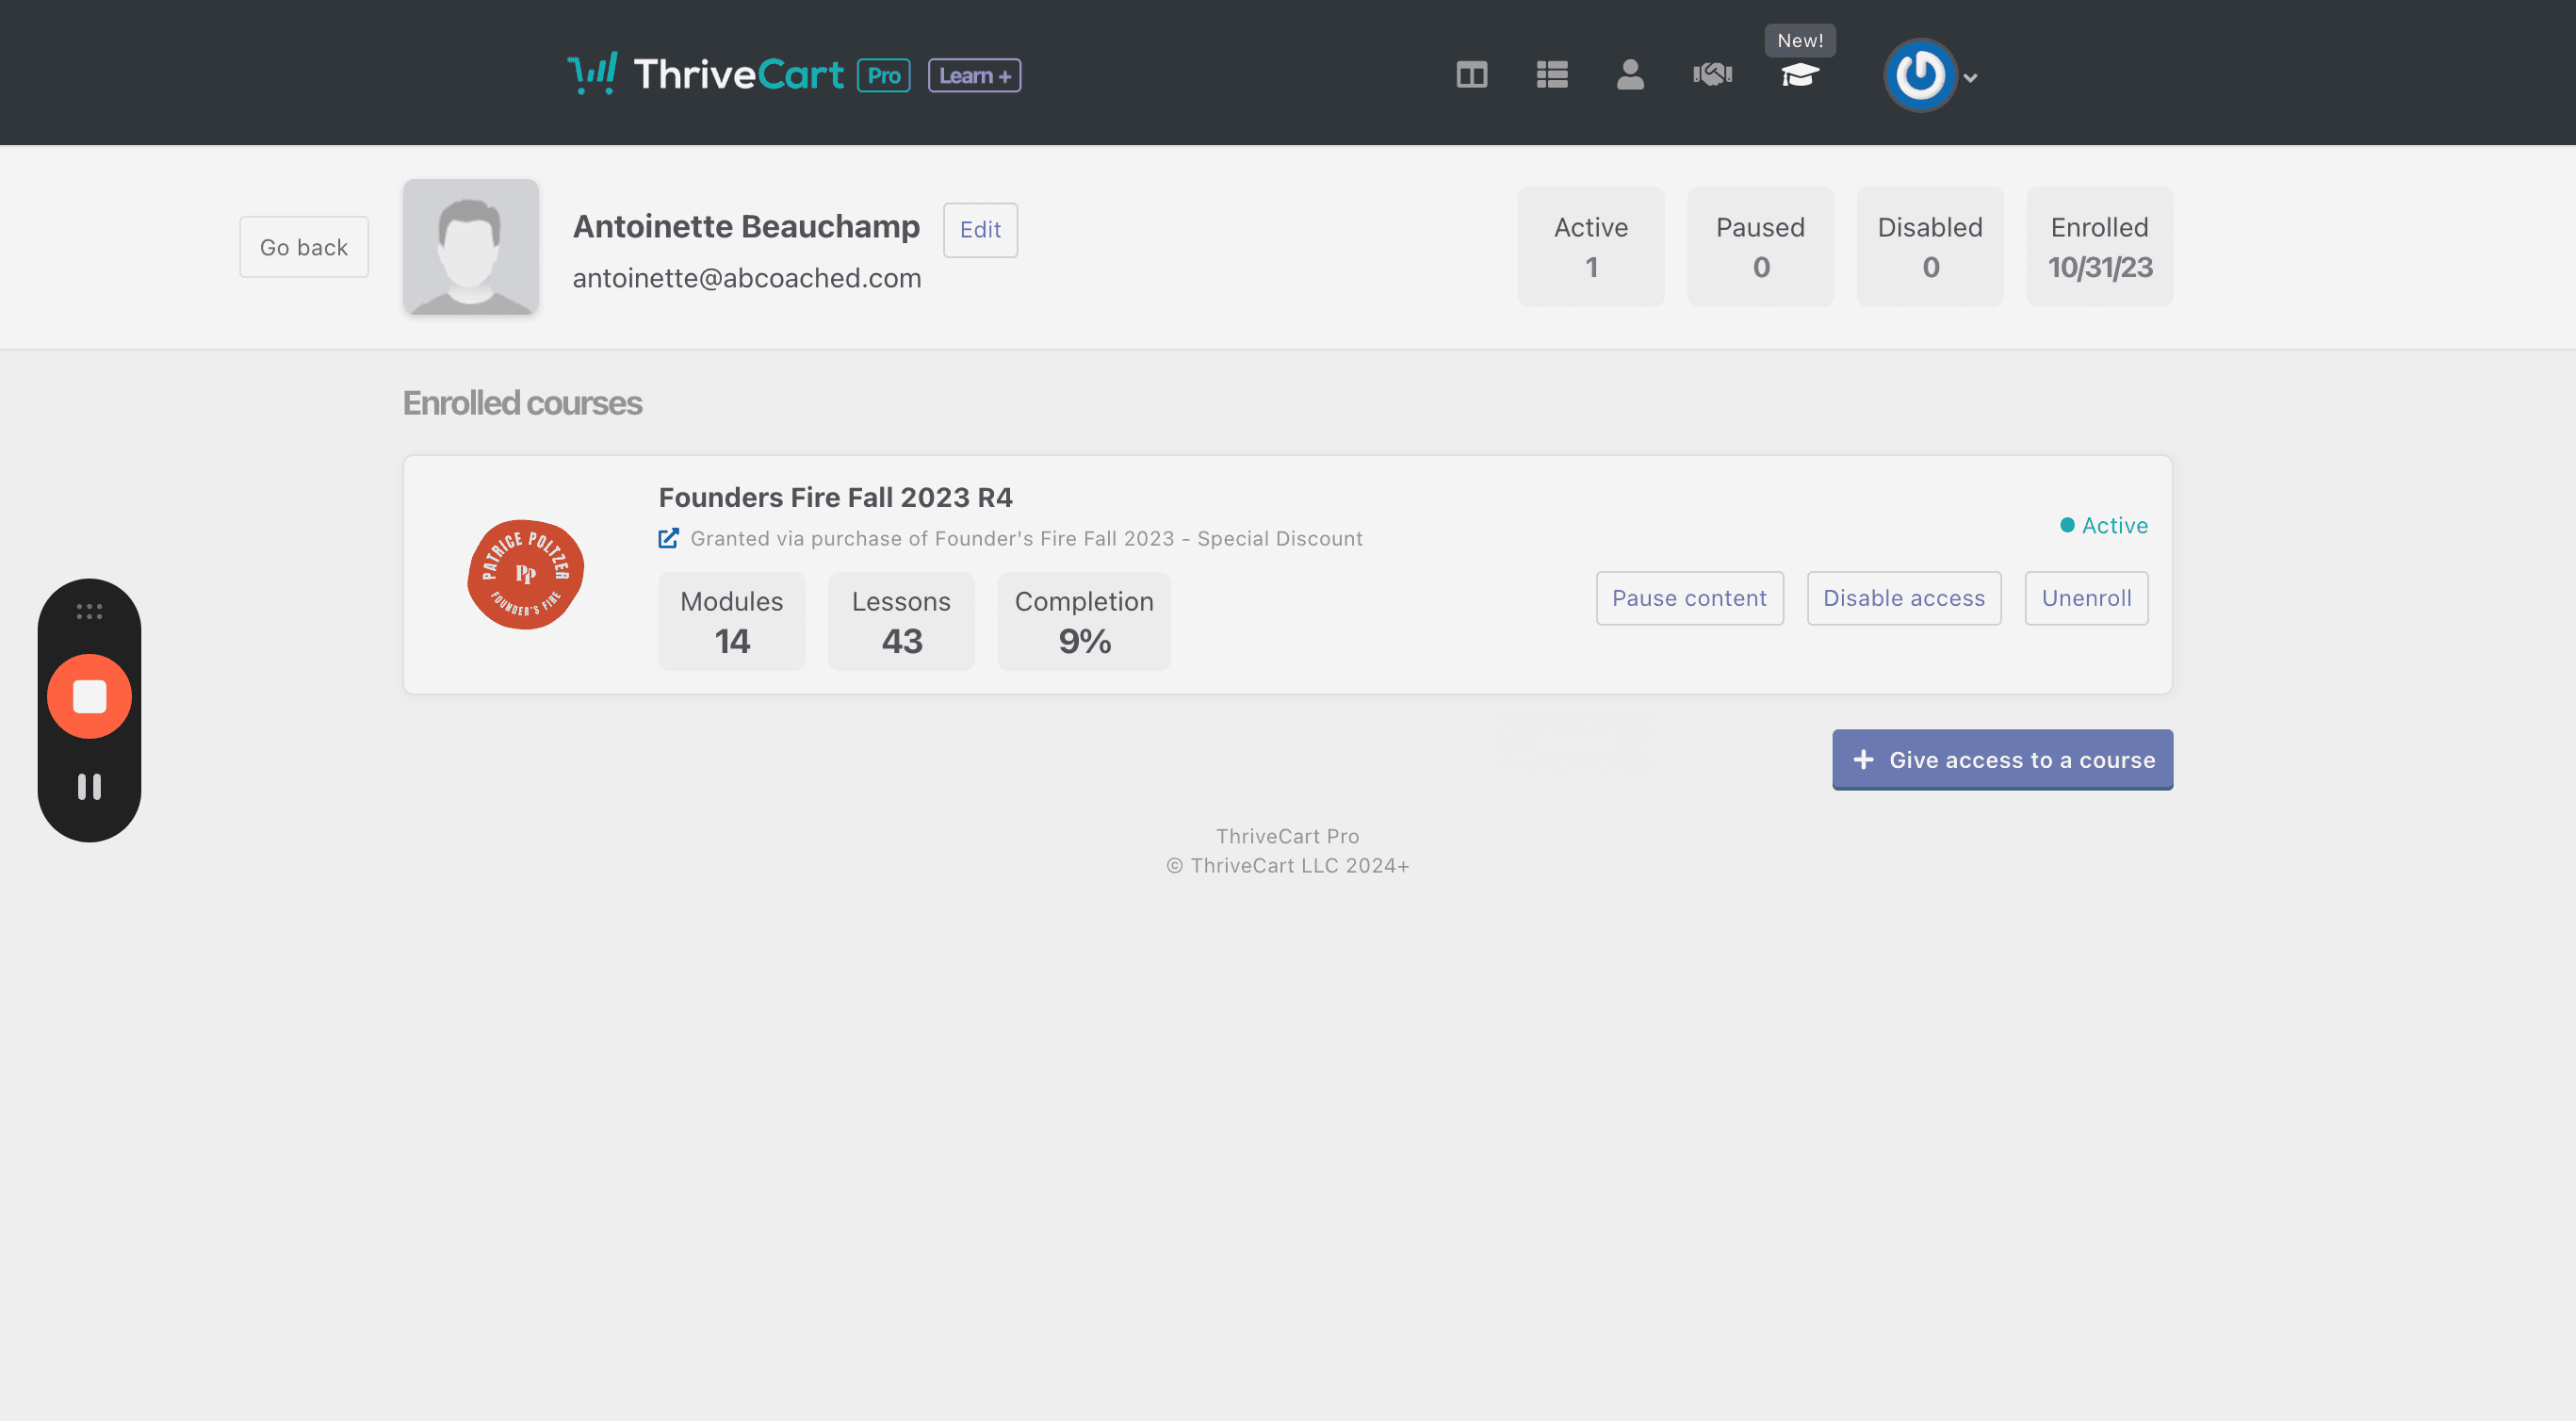Viewport: 2576px width, 1421px height.
Task: Click the recorder drag handle dots
Action: (x=89, y=611)
